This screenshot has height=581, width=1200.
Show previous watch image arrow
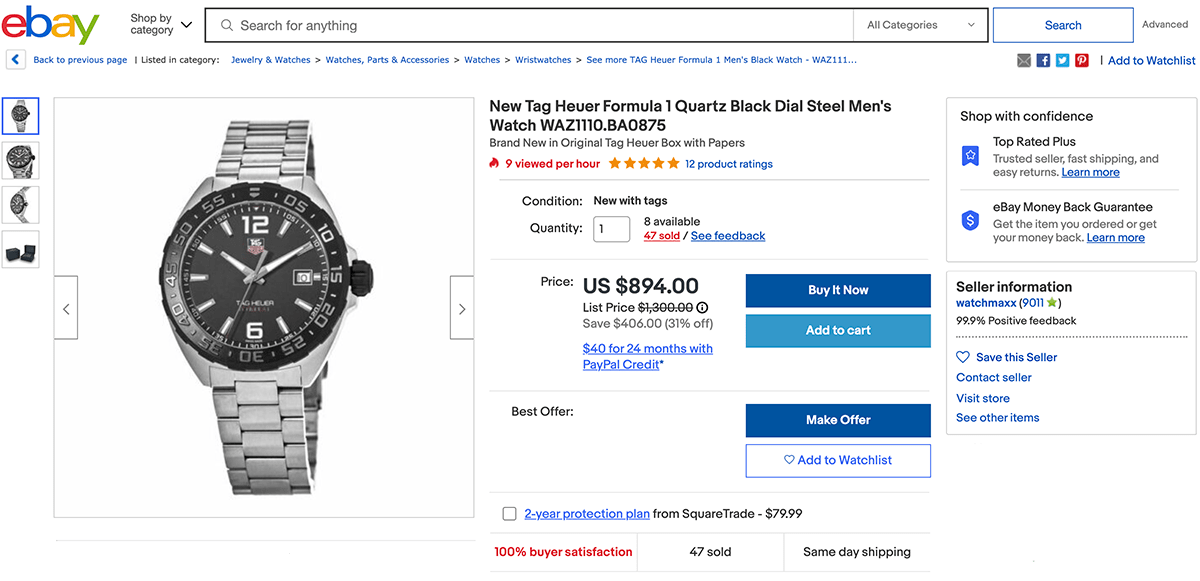click(66, 309)
